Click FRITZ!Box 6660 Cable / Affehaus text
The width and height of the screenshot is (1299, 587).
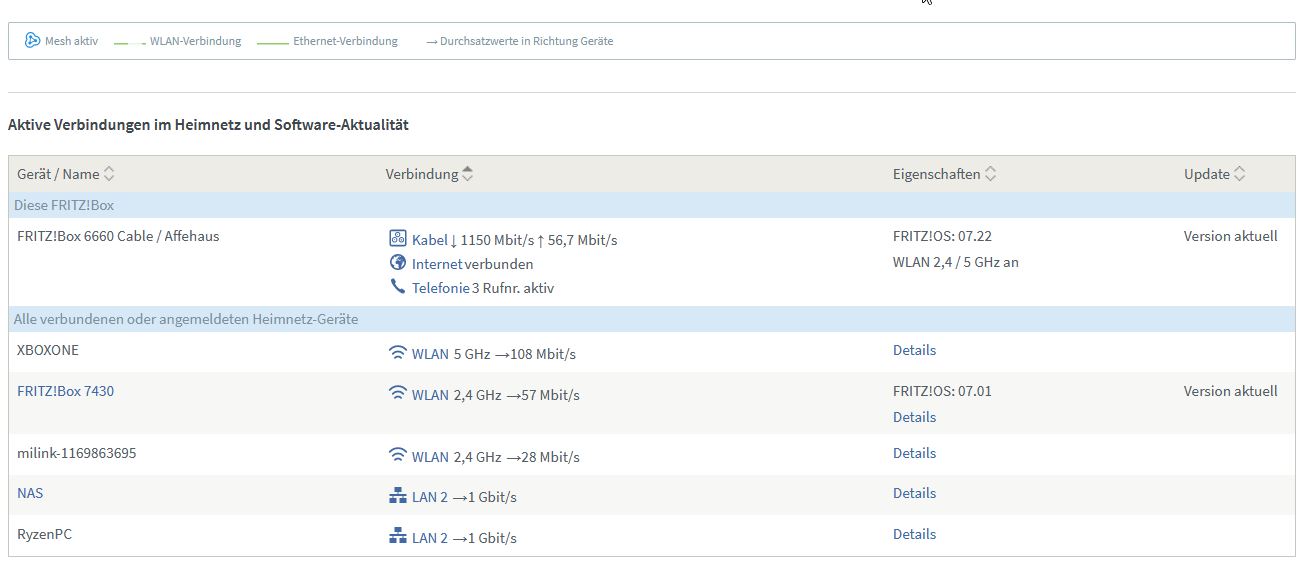coord(118,236)
